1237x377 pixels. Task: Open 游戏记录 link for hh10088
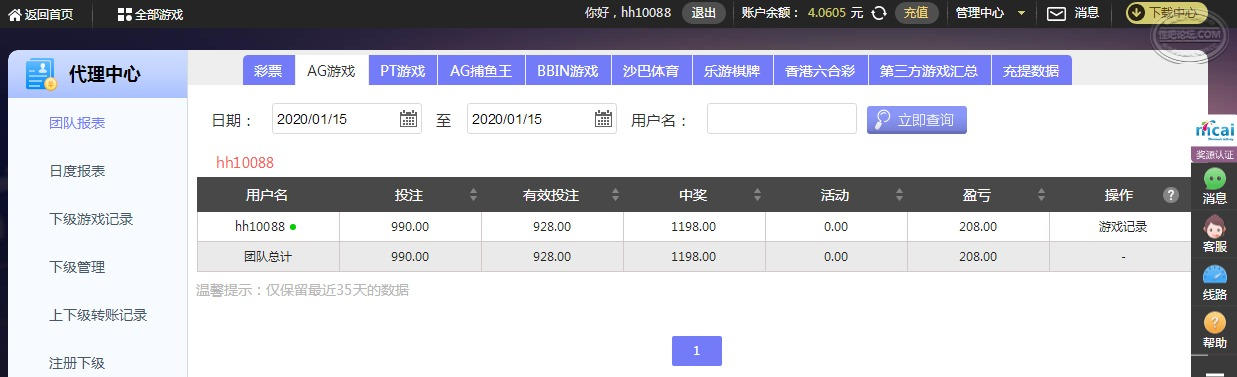click(x=1123, y=226)
